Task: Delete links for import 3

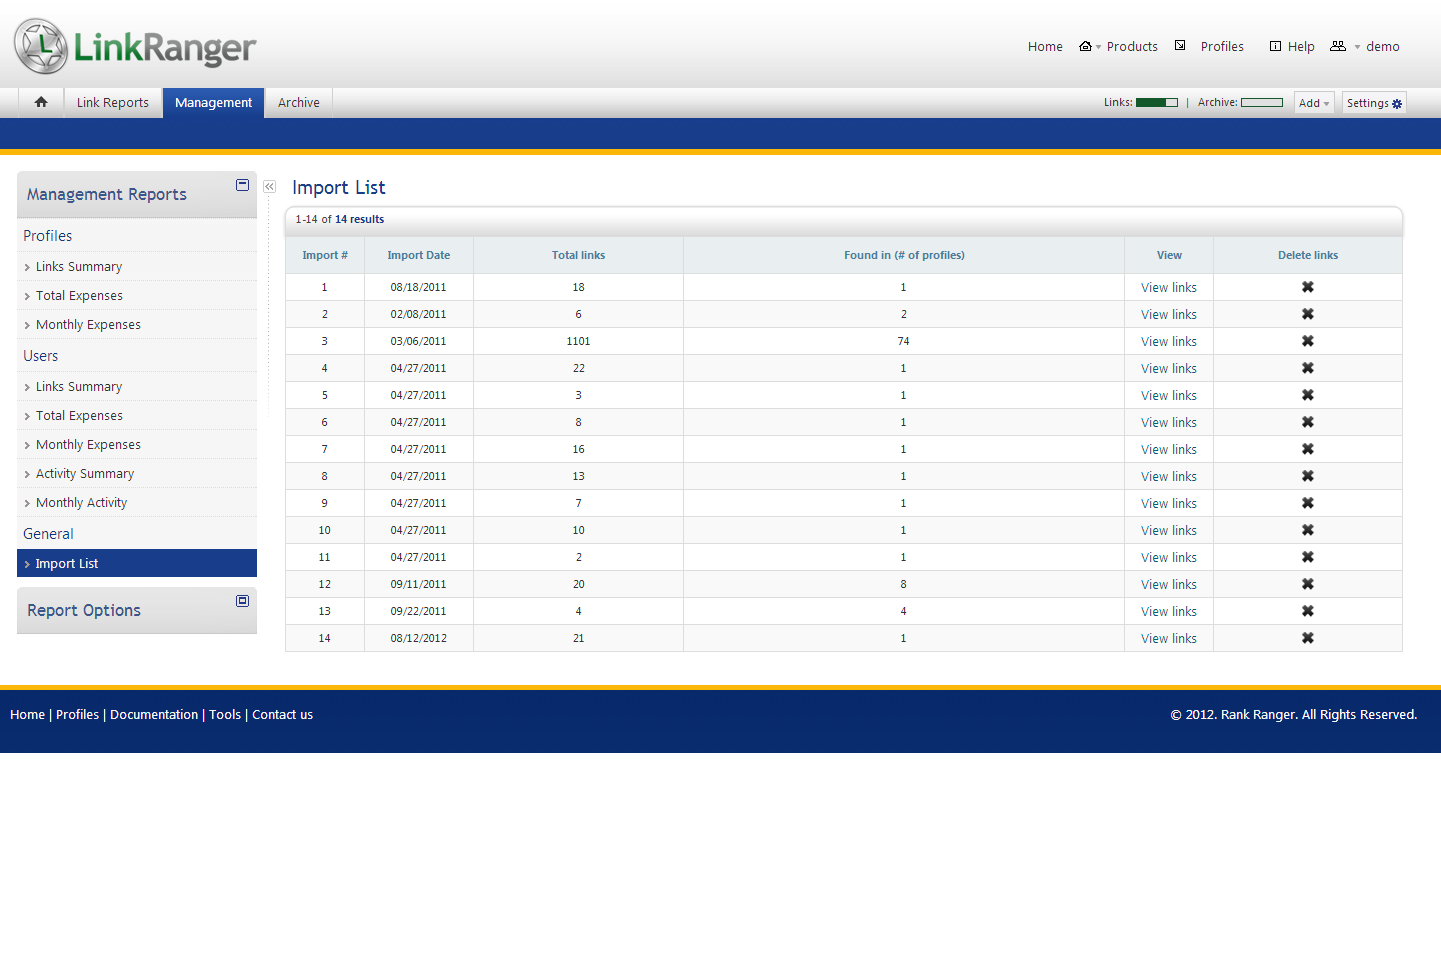Action: (x=1307, y=341)
